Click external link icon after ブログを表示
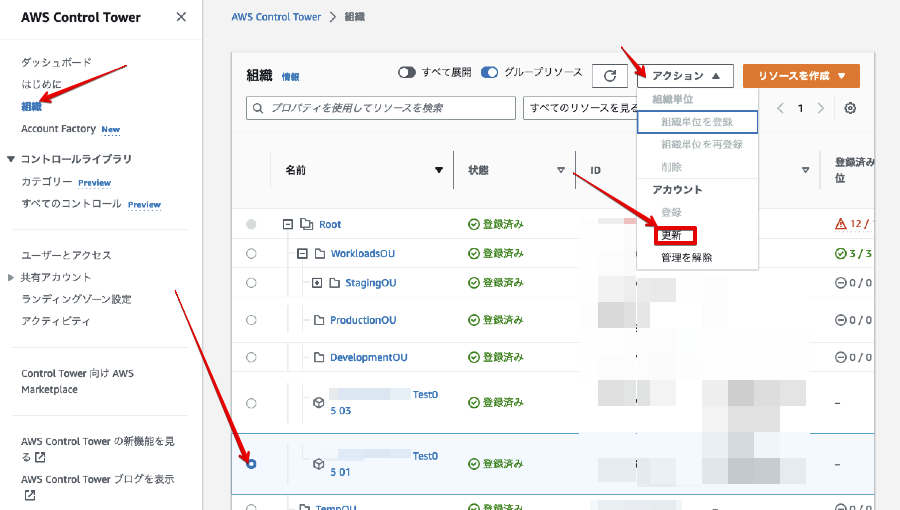 [x=30, y=495]
